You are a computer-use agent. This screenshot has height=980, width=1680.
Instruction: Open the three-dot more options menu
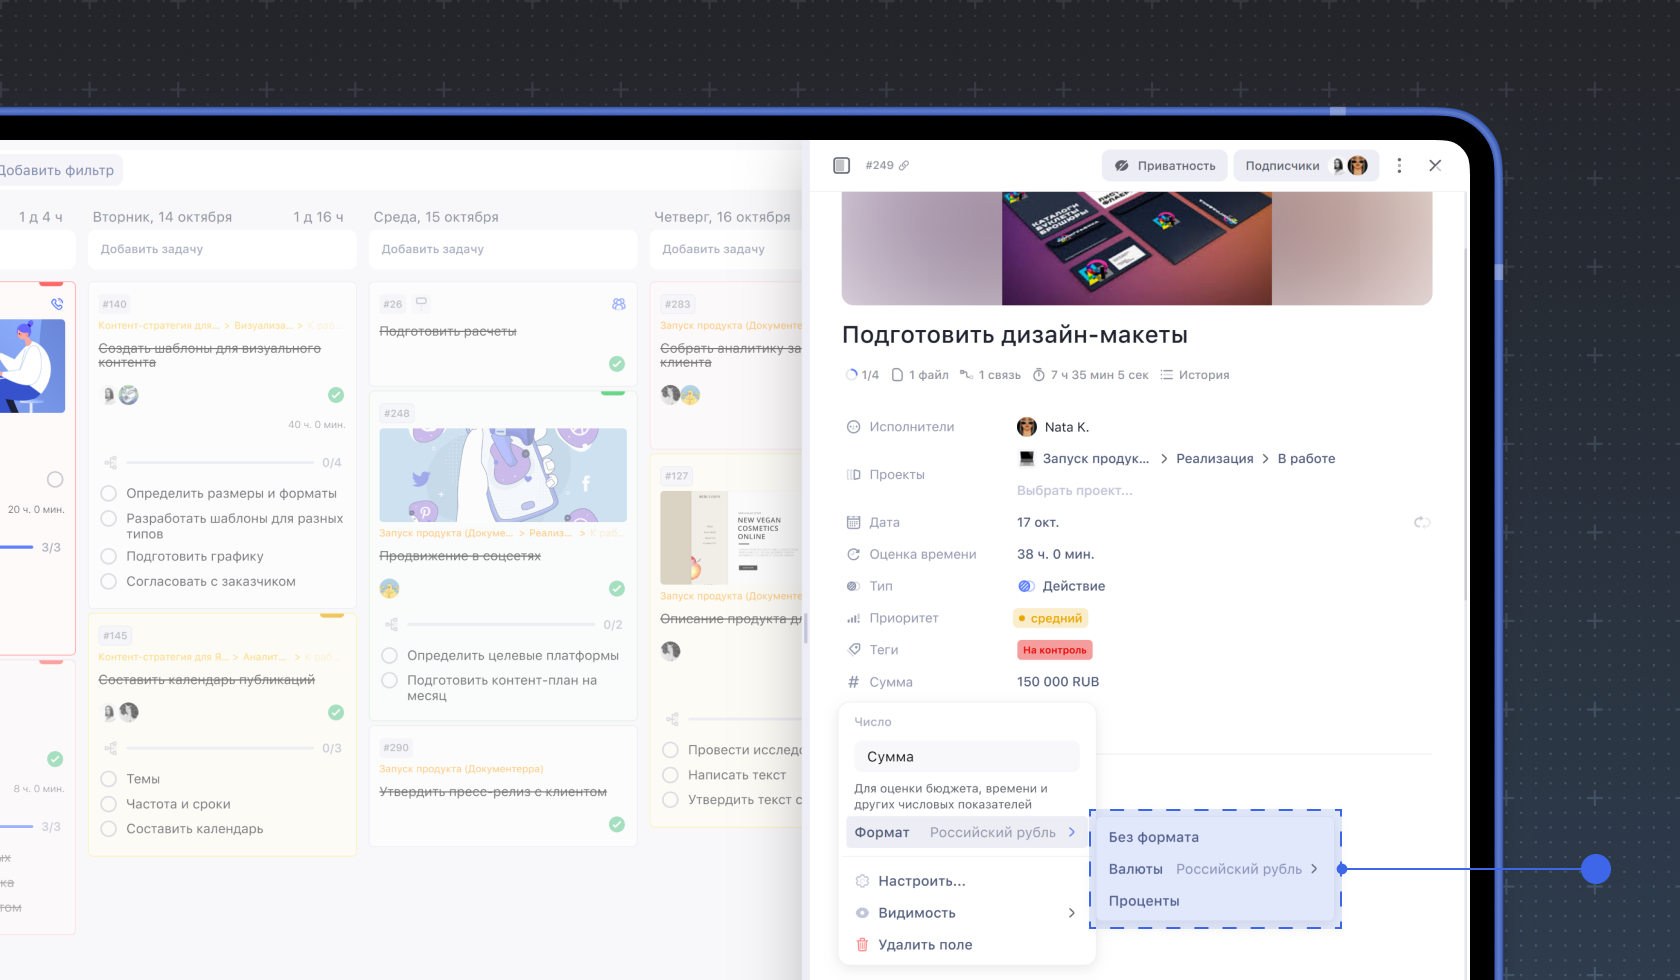coord(1399,166)
